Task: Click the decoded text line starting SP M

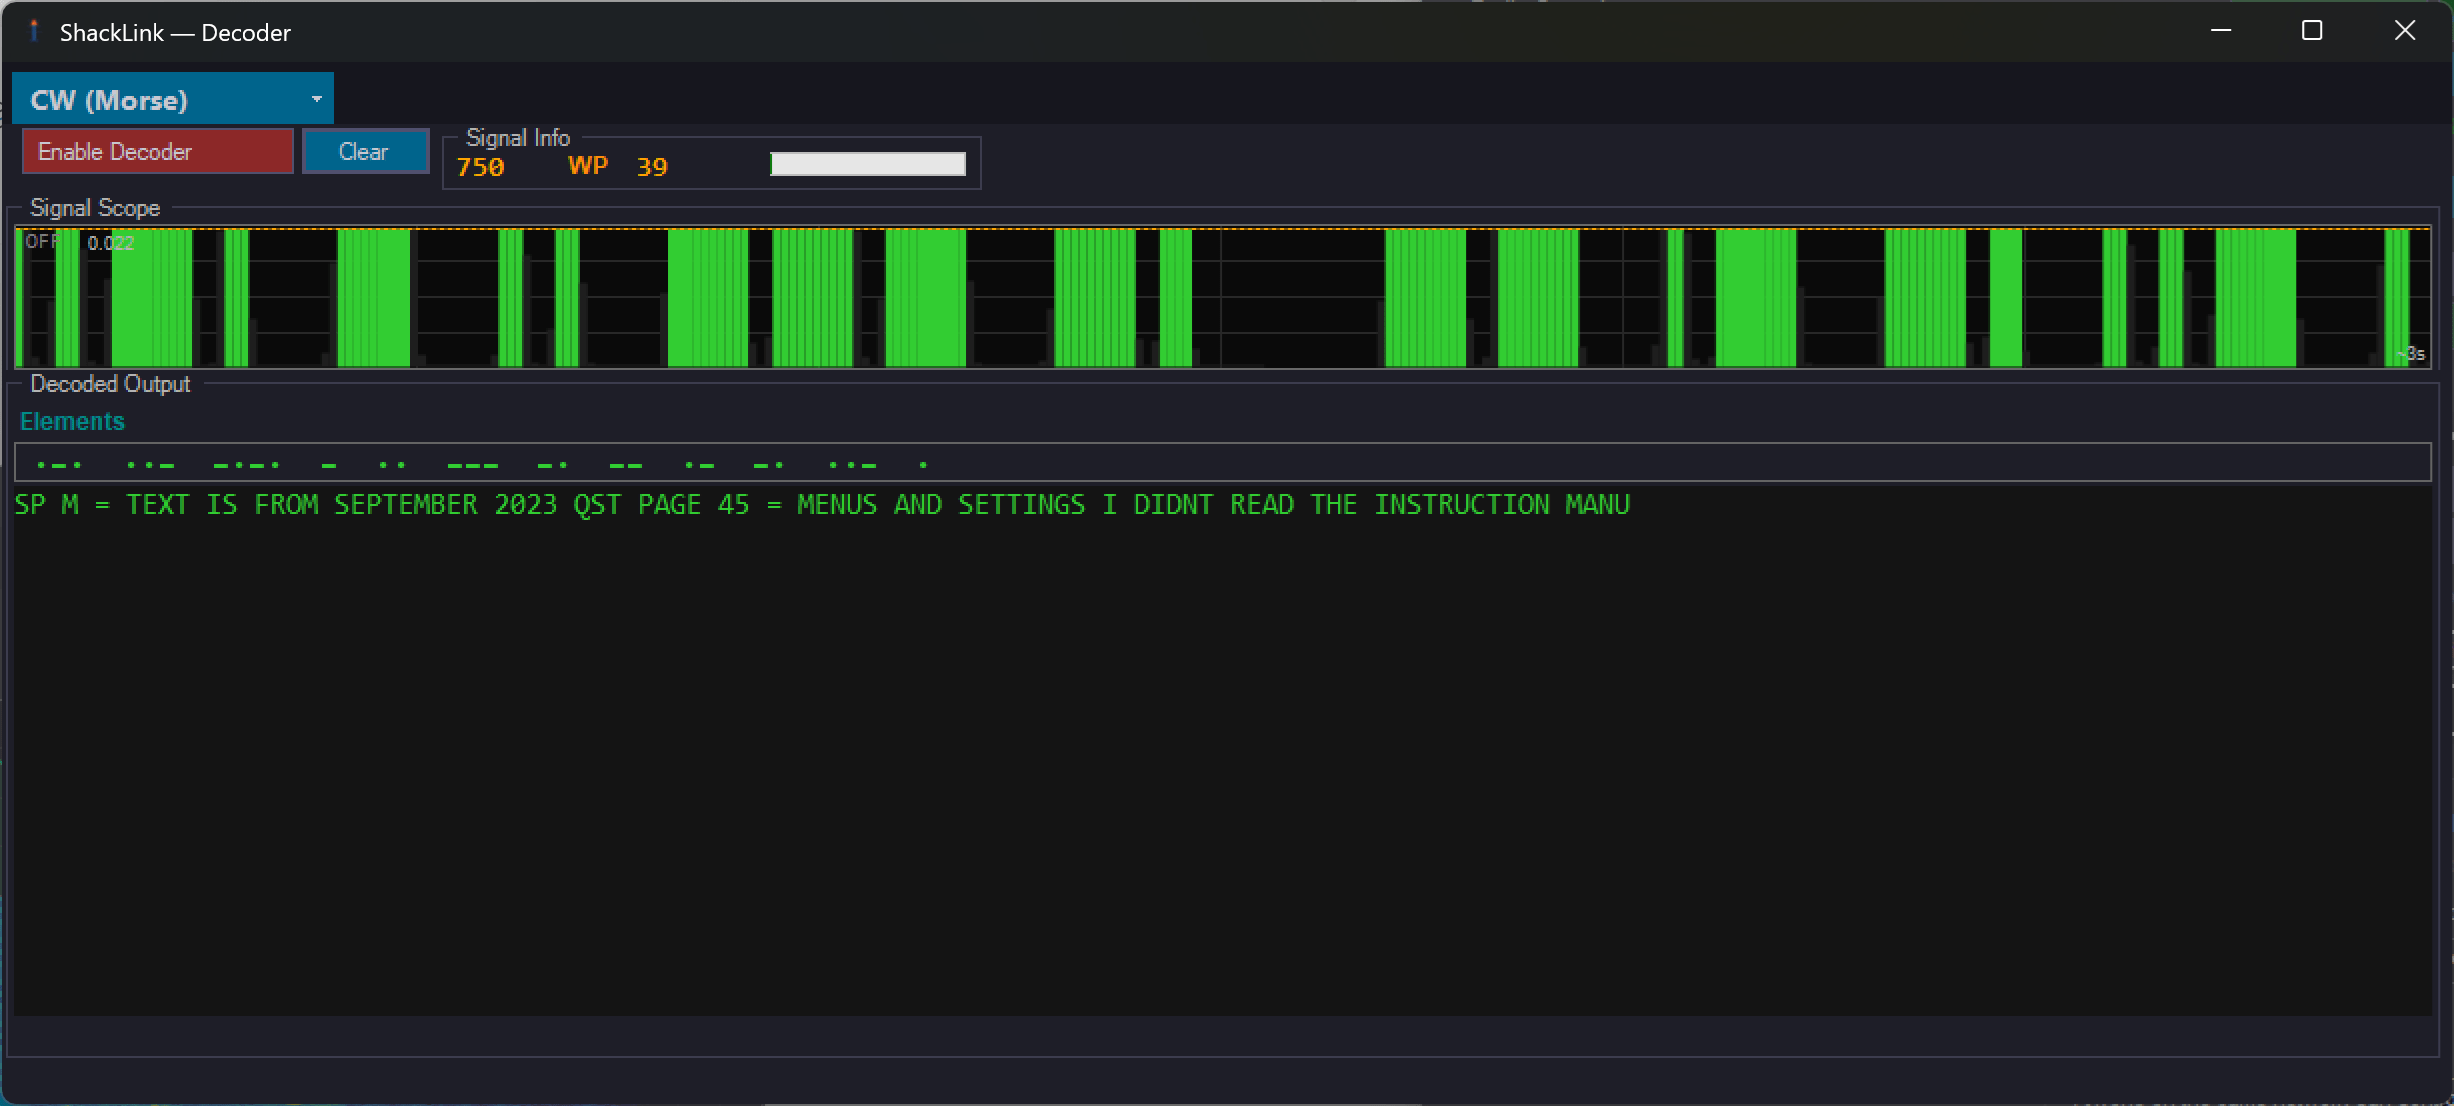Action: point(822,505)
